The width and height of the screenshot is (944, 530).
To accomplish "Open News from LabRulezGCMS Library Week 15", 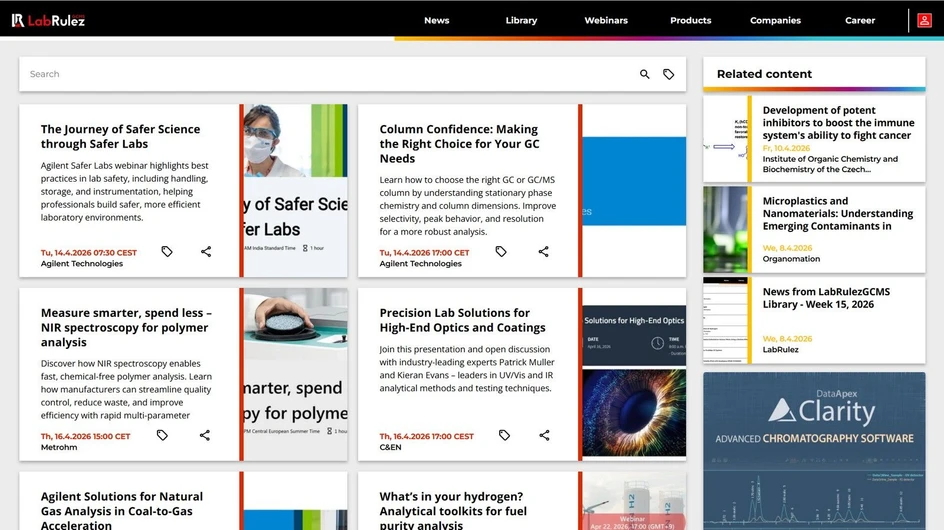I will tap(826, 298).
